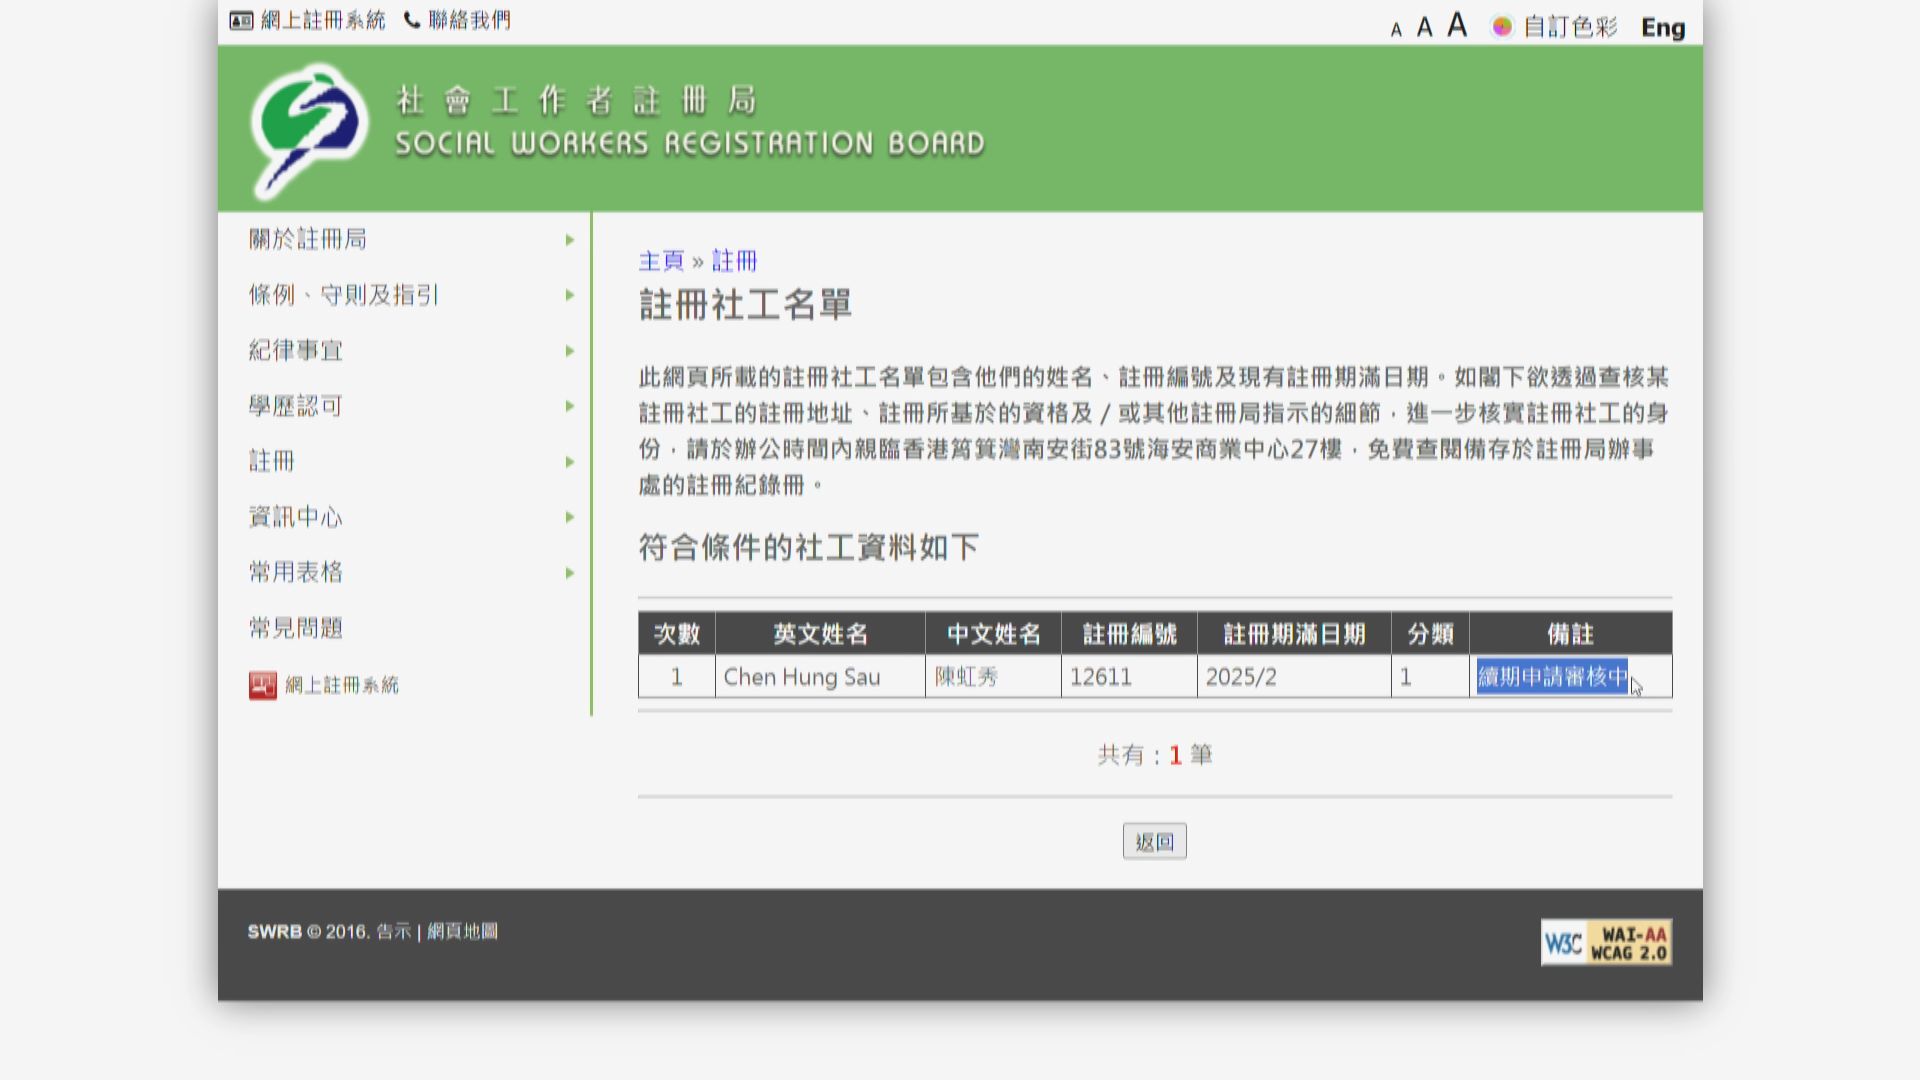This screenshot has width=1920, height=1080.
Task: Click the 返回 back button
Action: click(1155, 842)
